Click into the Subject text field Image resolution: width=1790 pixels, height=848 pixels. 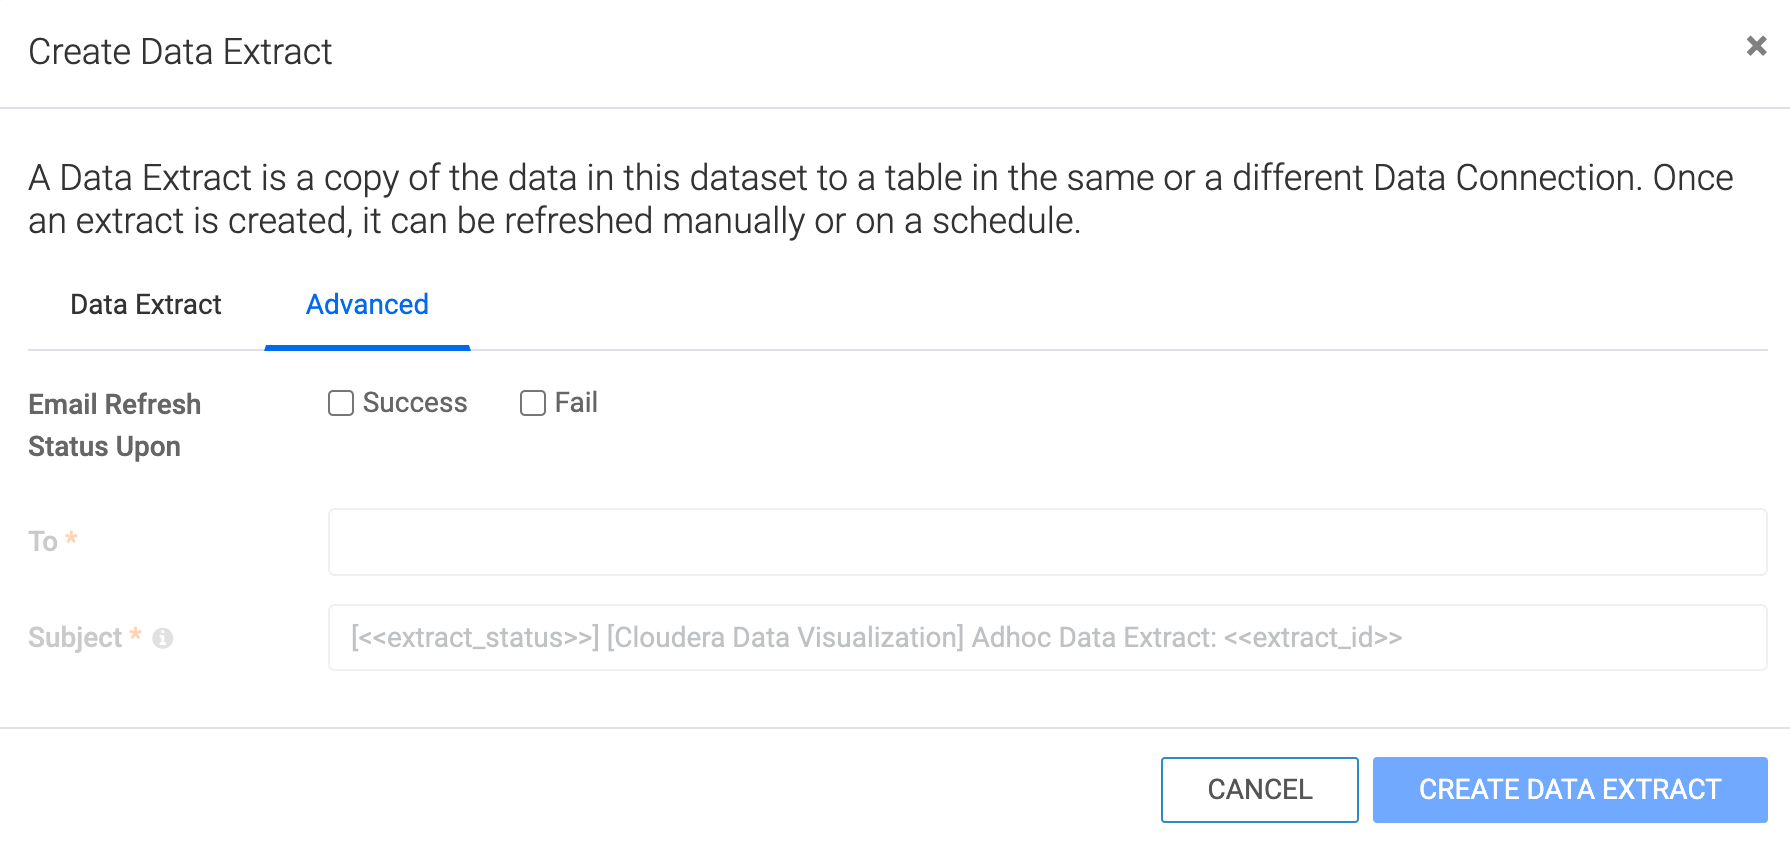[1047, 638]
